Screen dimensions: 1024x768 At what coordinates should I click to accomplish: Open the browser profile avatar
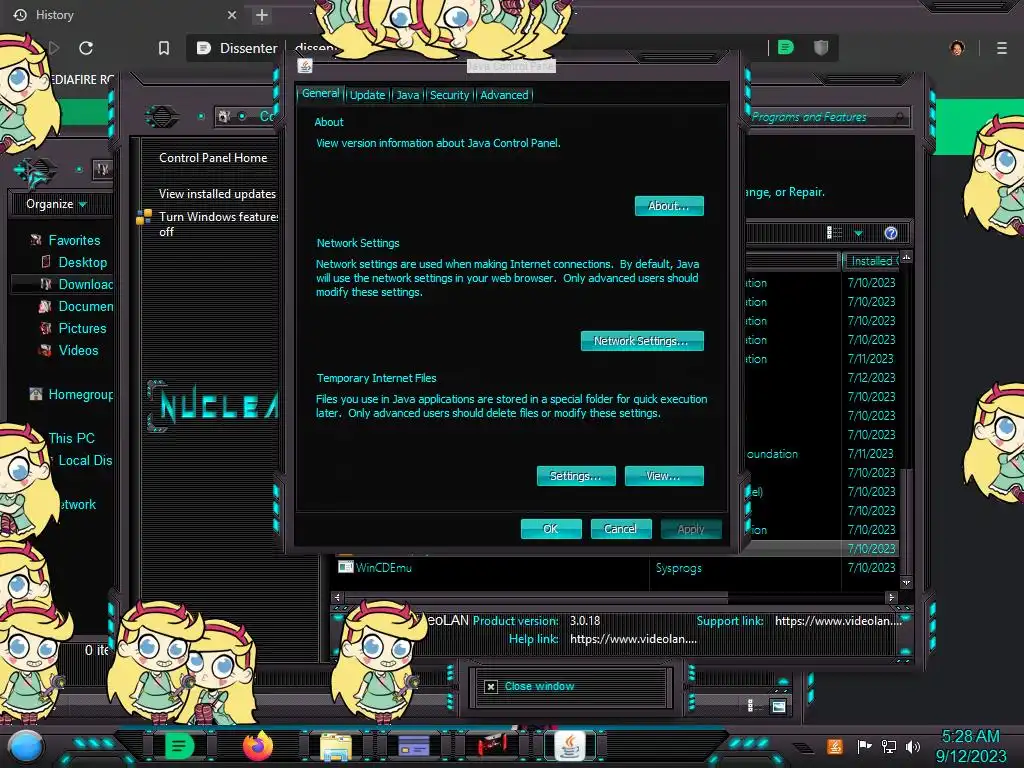[x=957, y=48]
